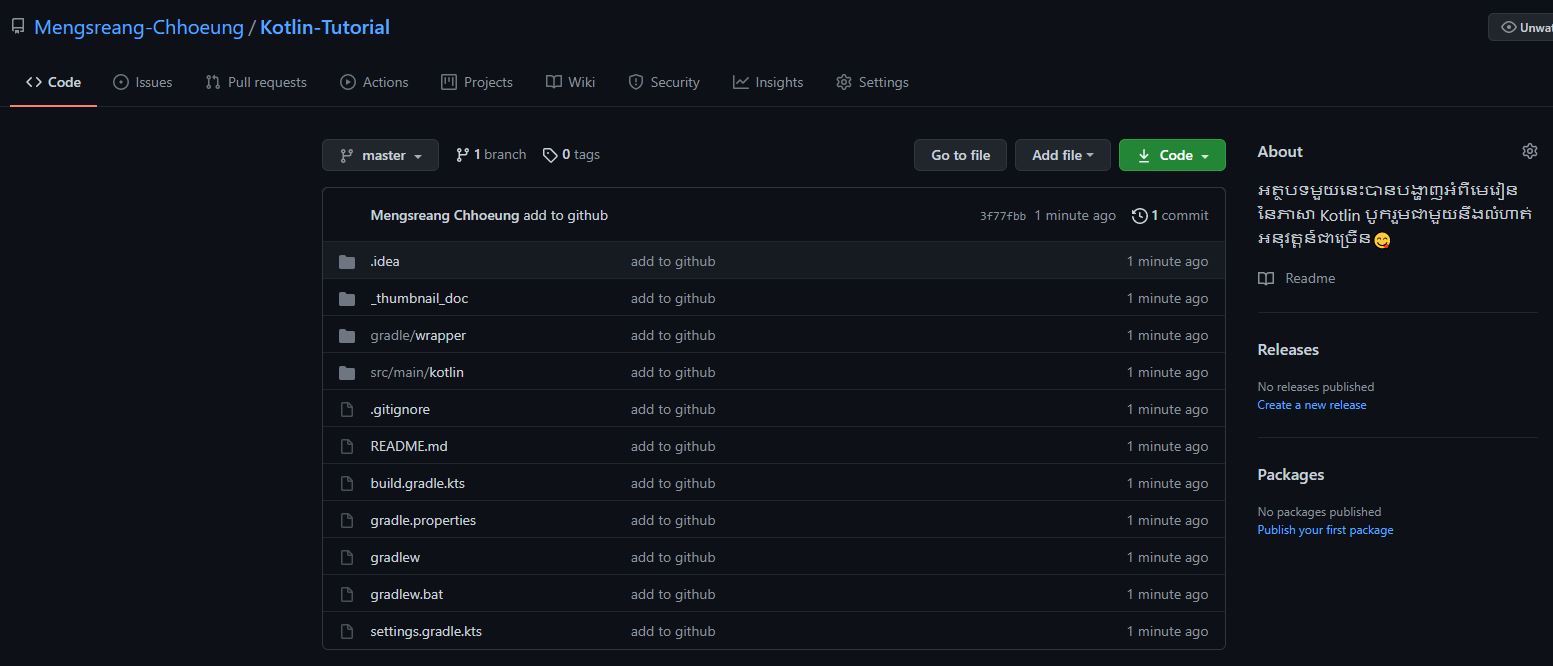Click the branch icon beside 1 branch
1553x666 pixels.
[x=462, y=155]
